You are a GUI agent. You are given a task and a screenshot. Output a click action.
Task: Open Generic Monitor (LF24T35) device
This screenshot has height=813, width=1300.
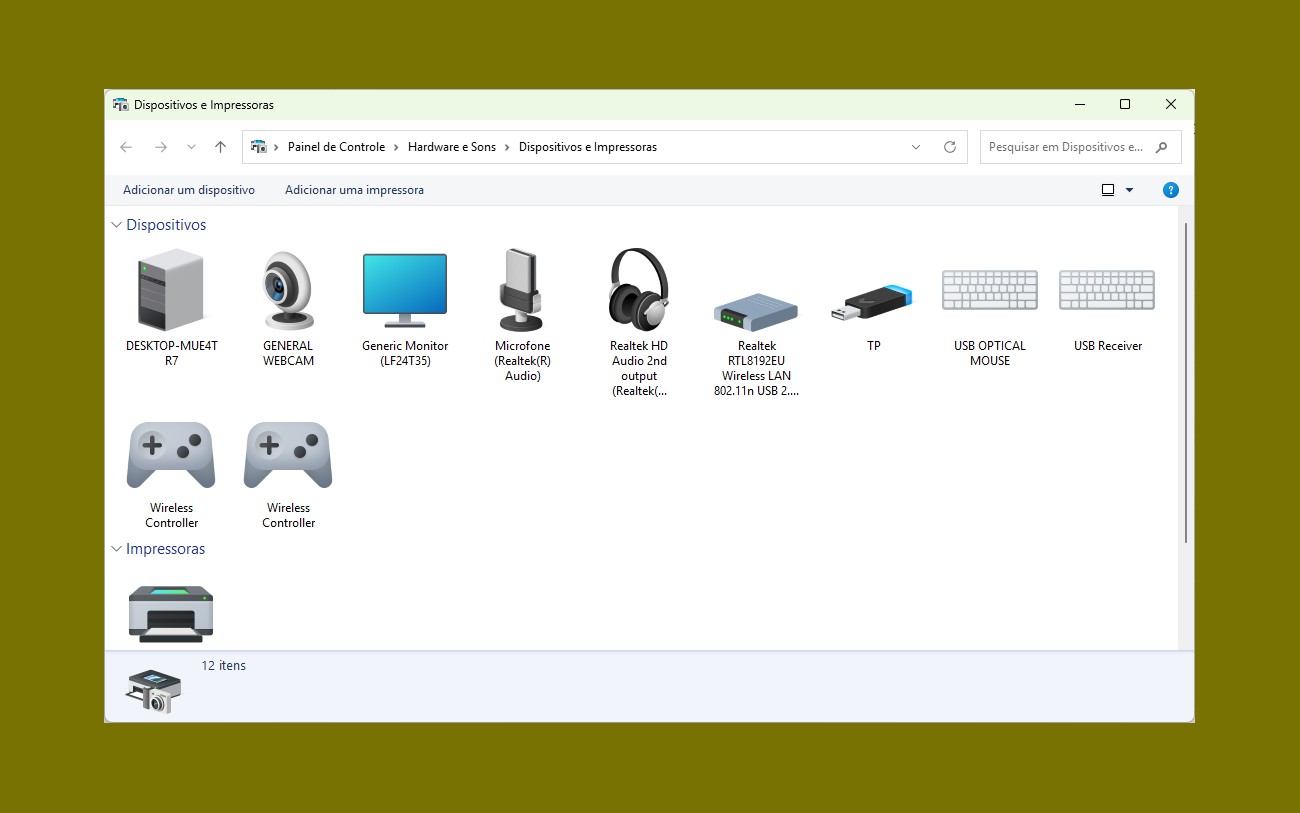[404, 290]
